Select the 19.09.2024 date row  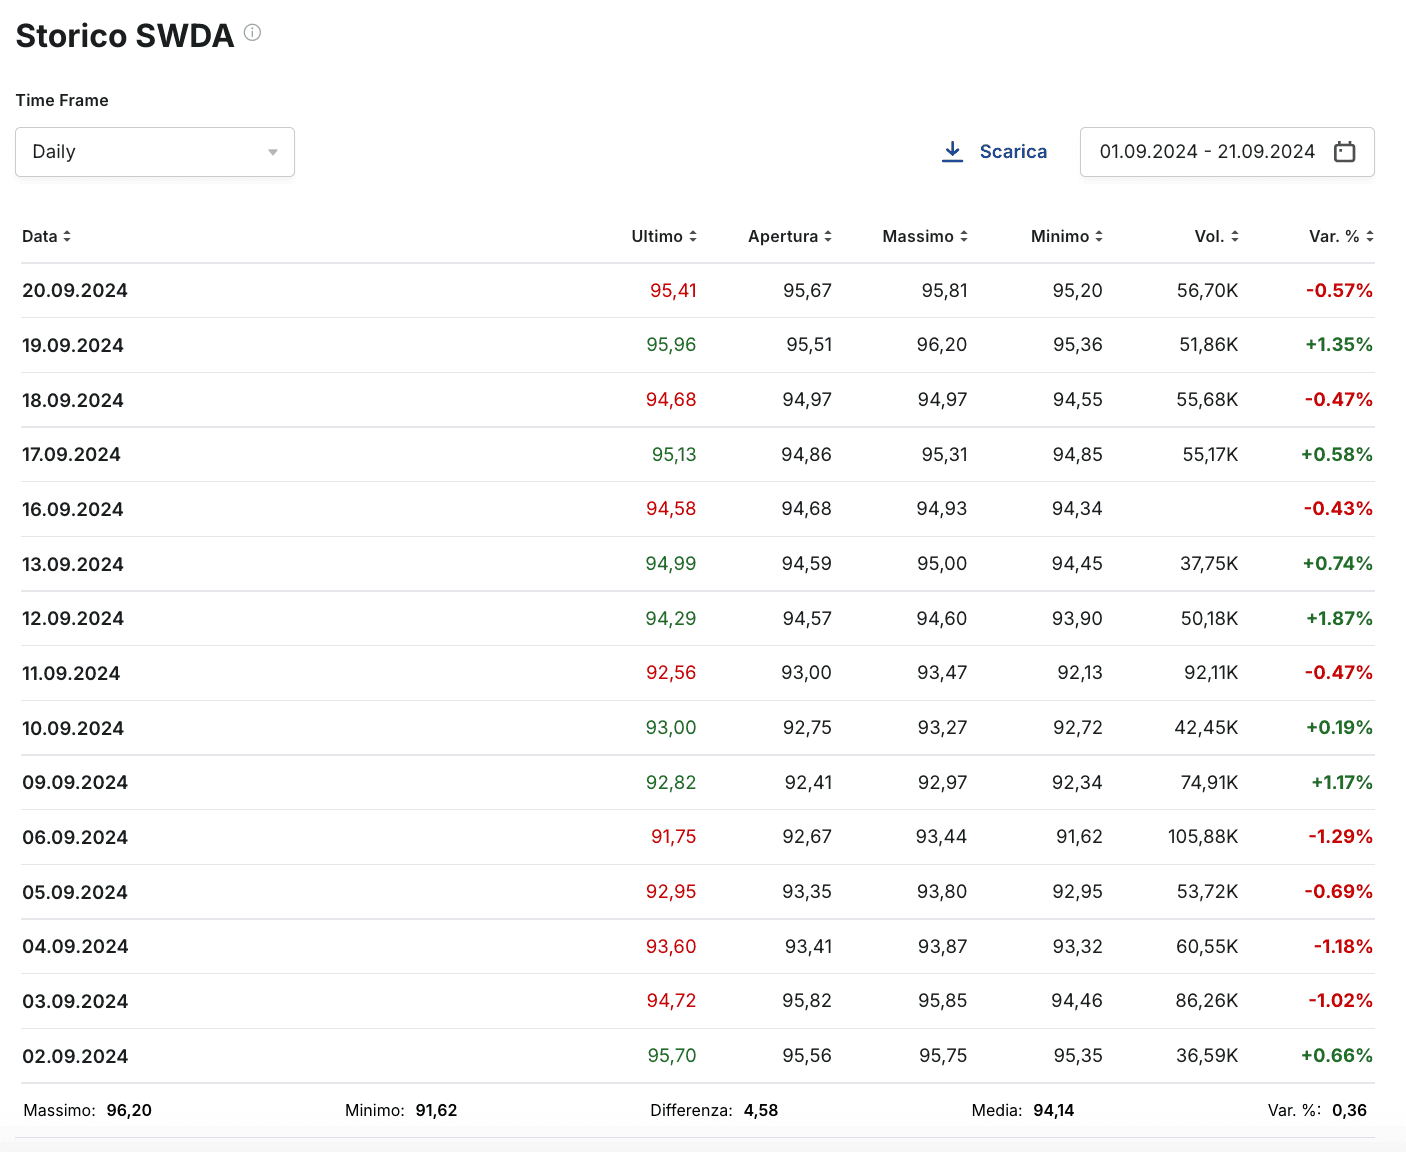click(x=698, y=345)
